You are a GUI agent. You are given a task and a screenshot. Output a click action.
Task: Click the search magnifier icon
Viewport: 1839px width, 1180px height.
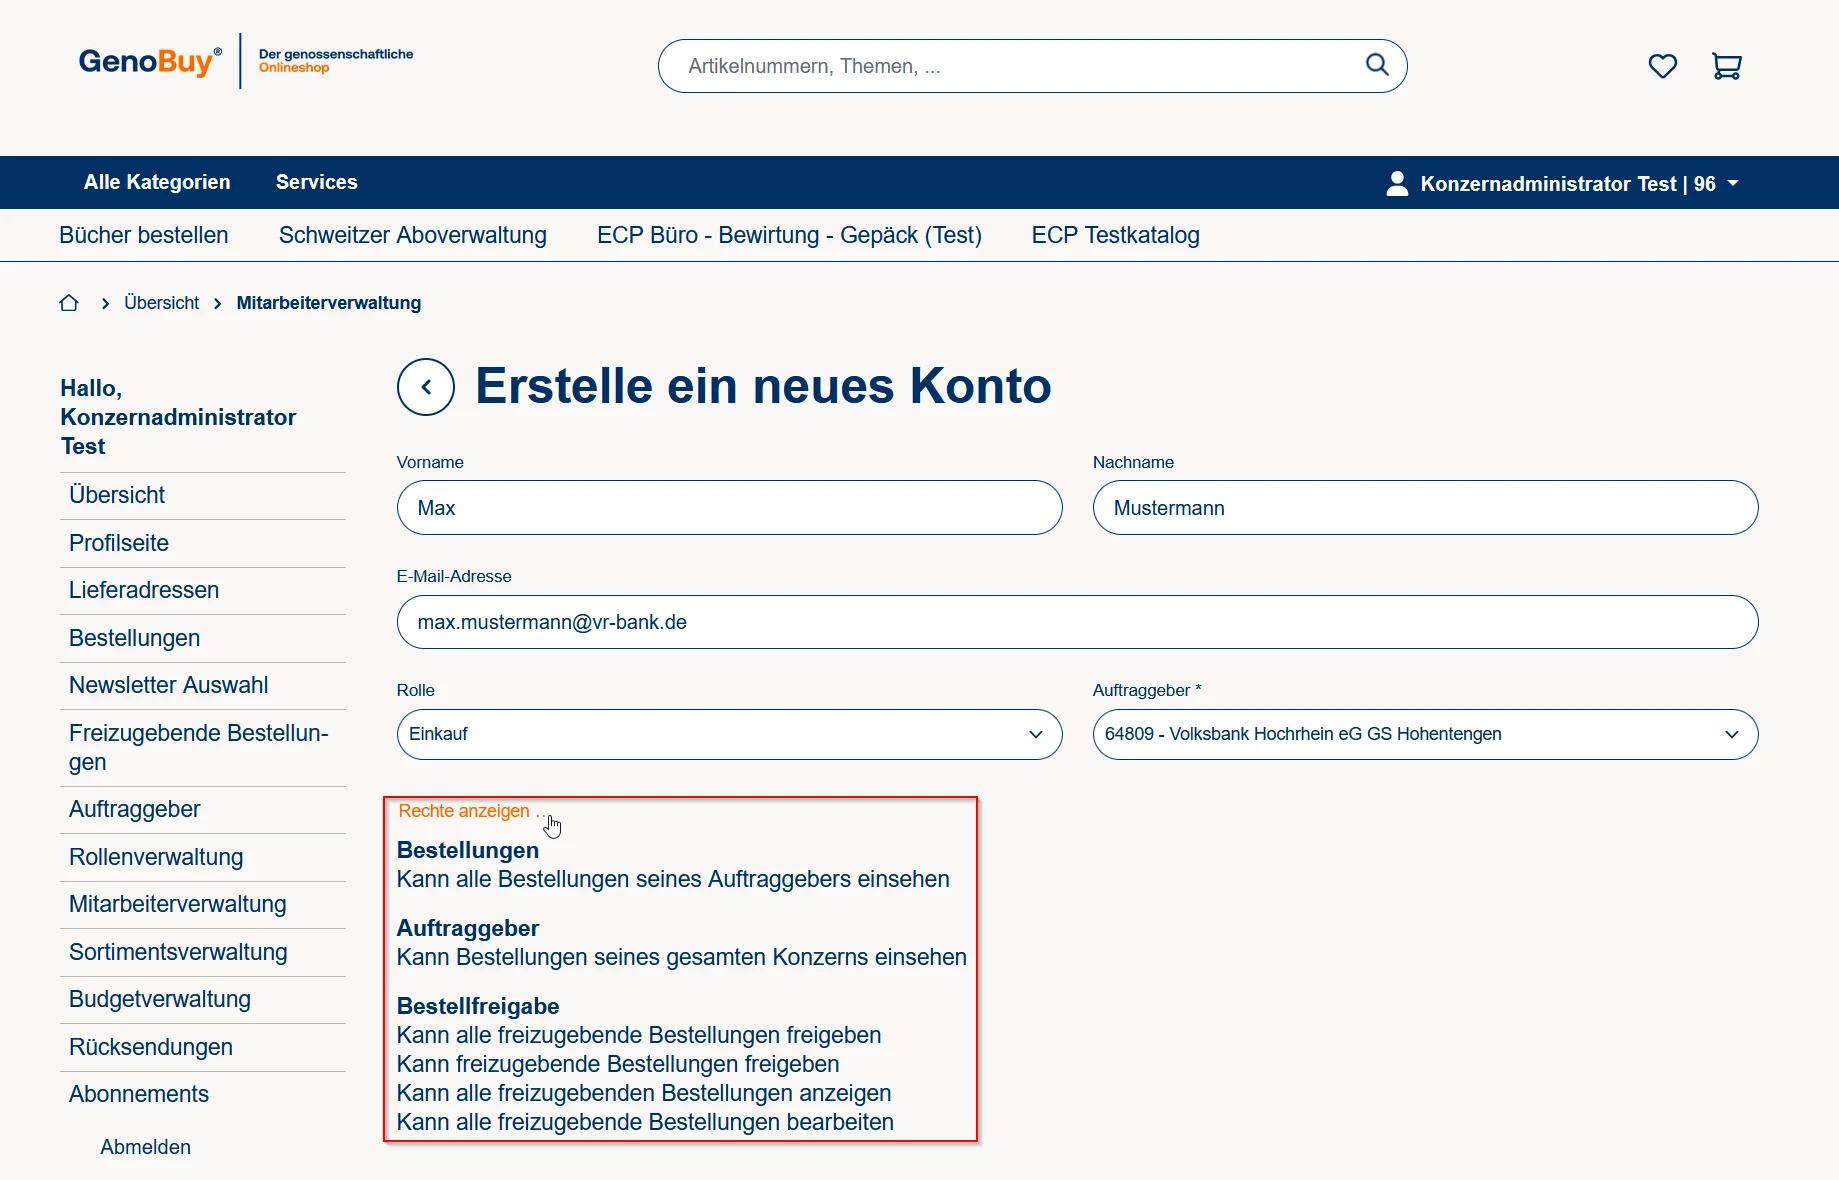(x=1377, y=65)
